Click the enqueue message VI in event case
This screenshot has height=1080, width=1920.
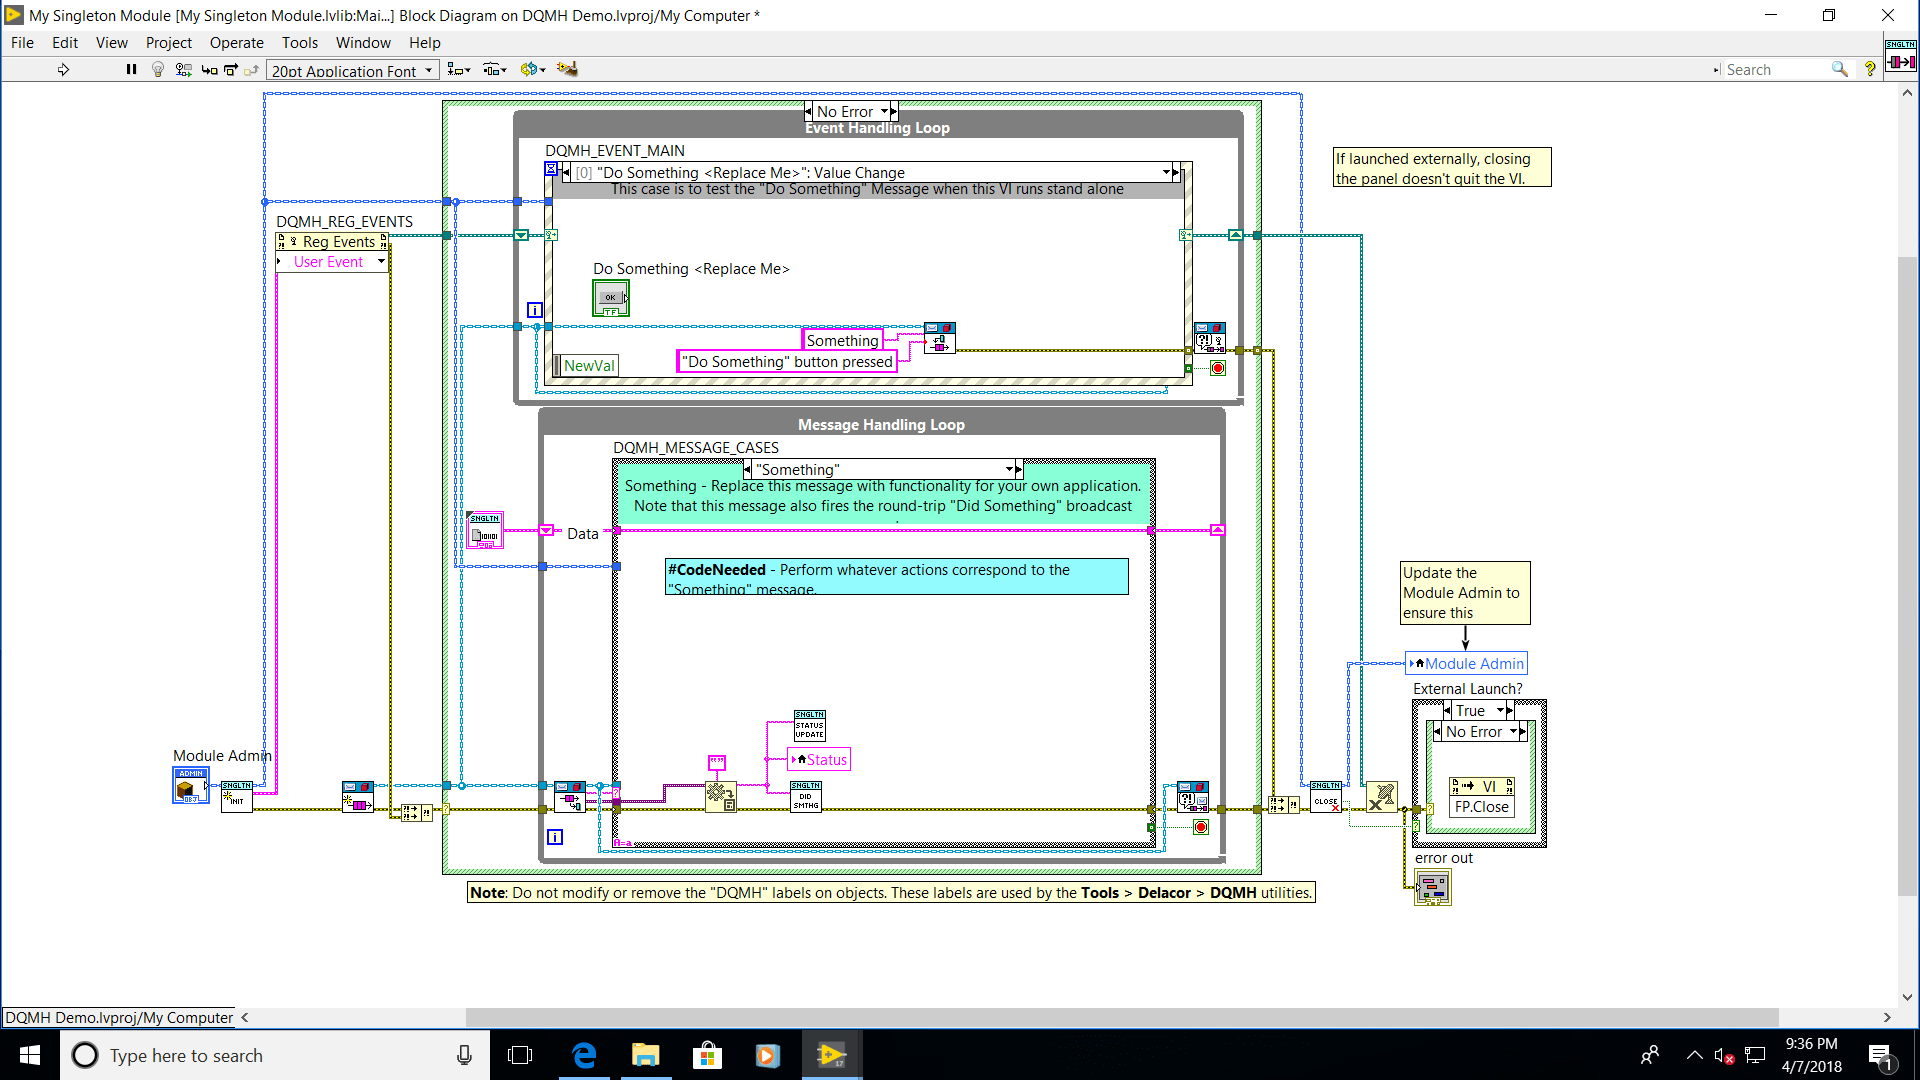point(939,337)
